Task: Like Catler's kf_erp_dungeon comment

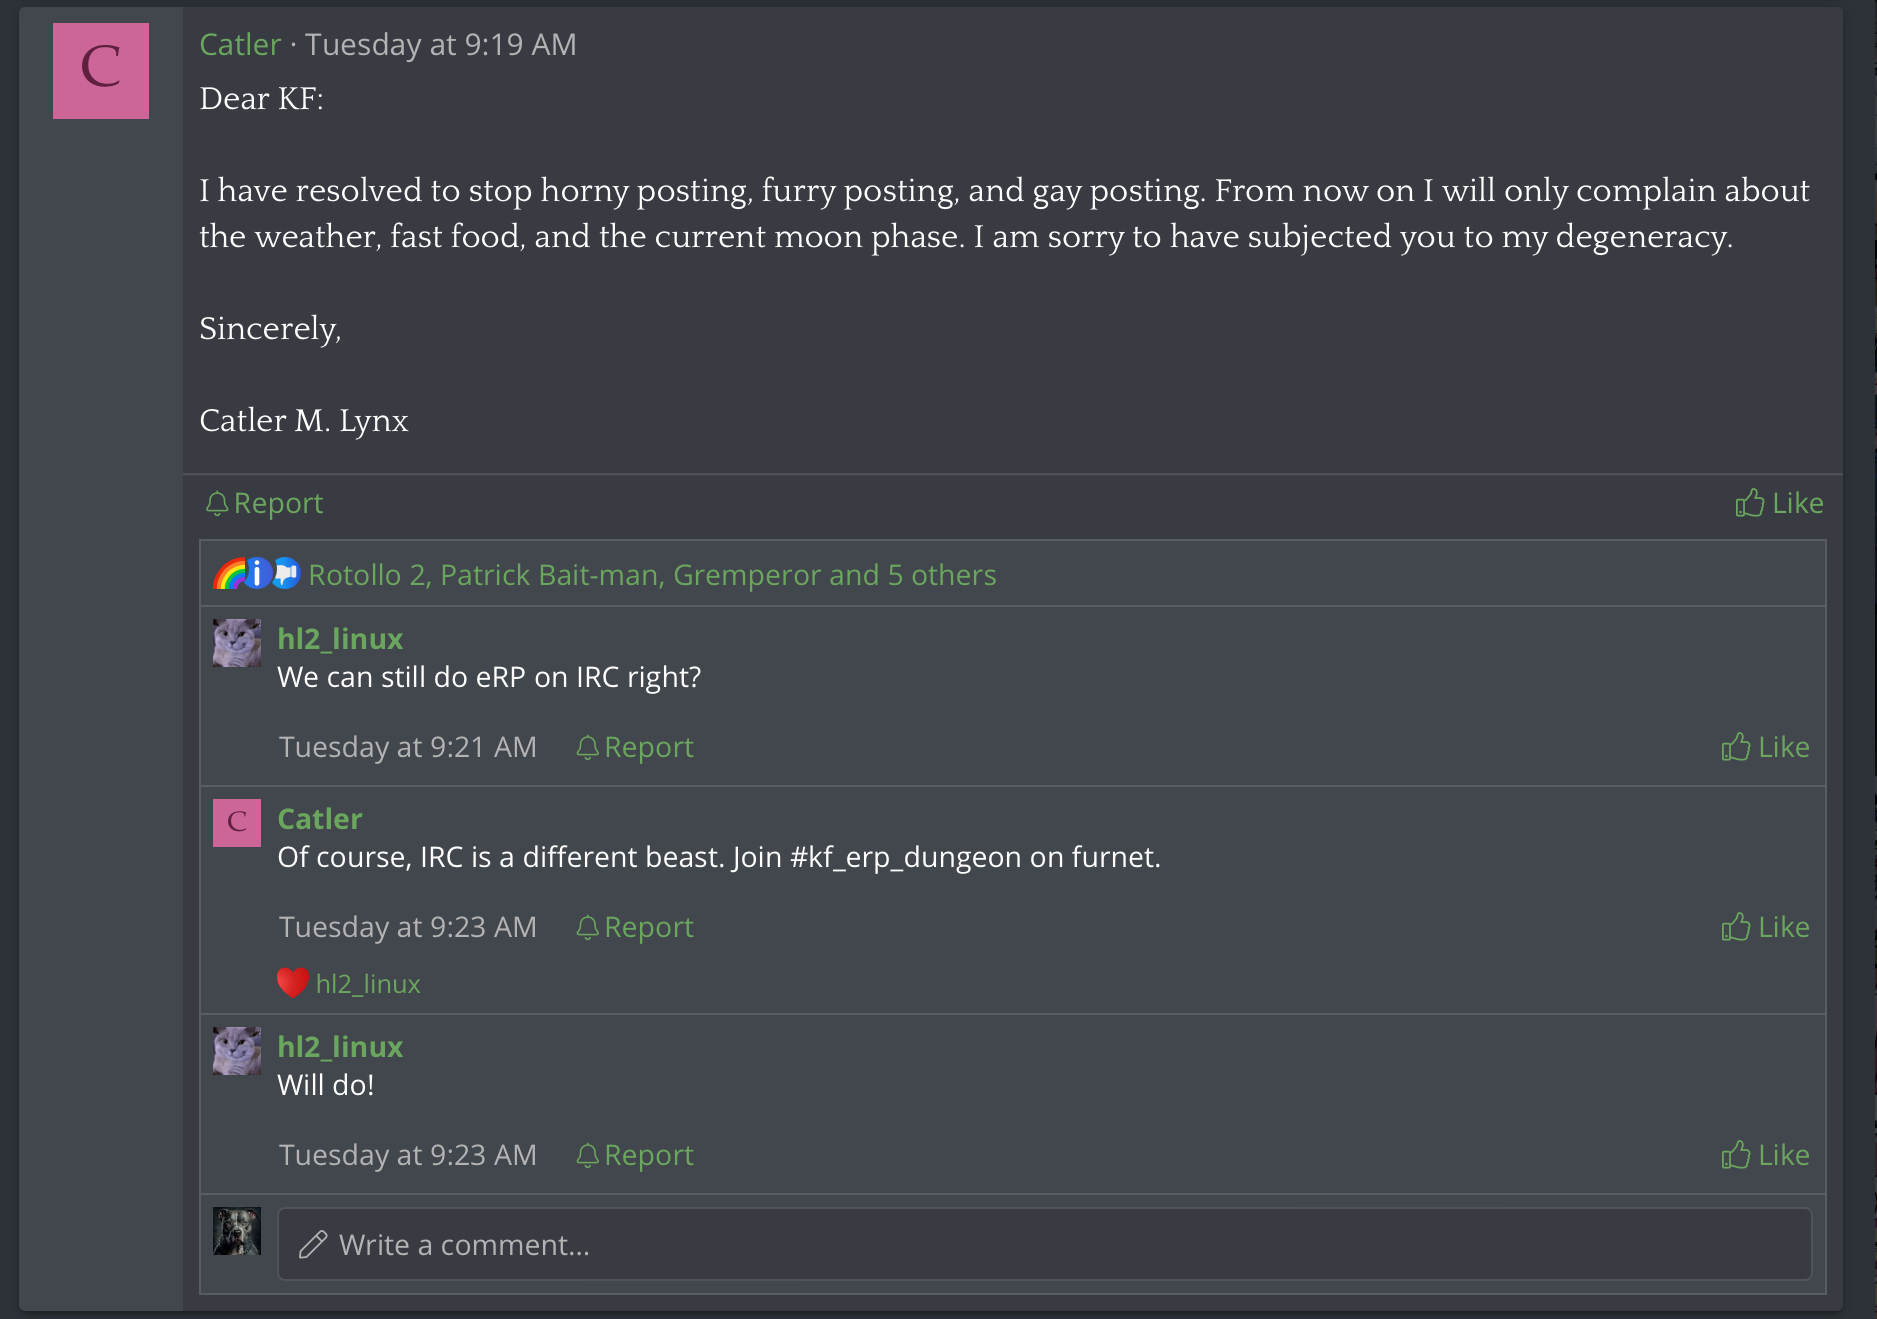Action: [1765, 927]
